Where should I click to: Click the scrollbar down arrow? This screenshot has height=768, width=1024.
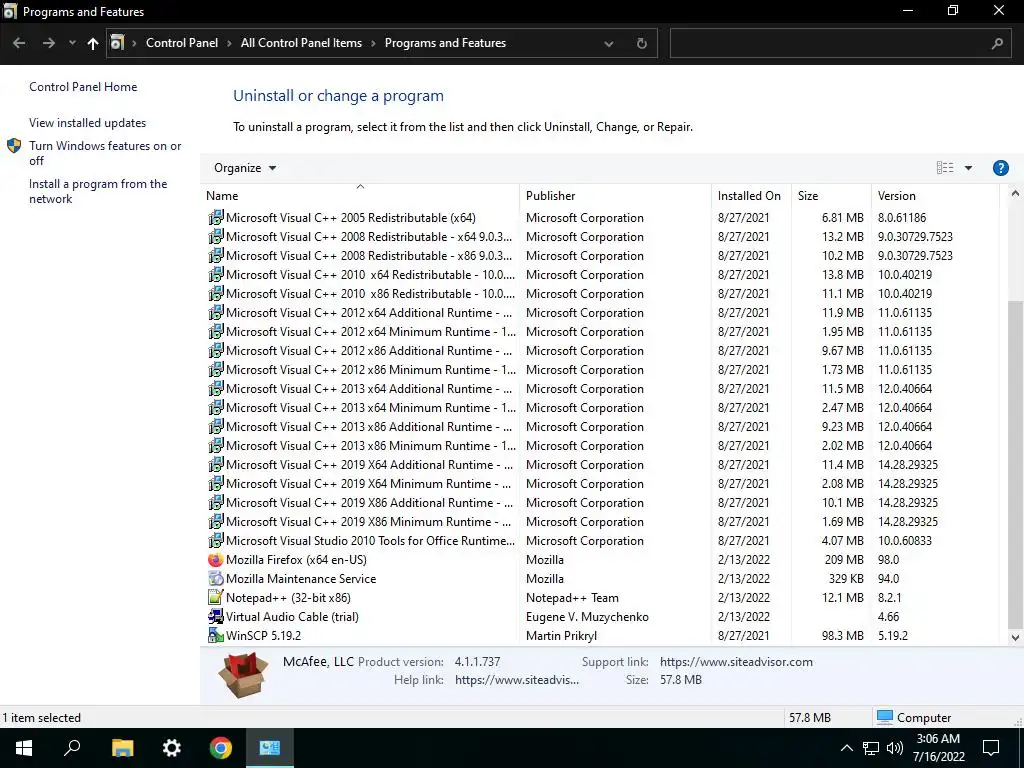(1015, 637)
